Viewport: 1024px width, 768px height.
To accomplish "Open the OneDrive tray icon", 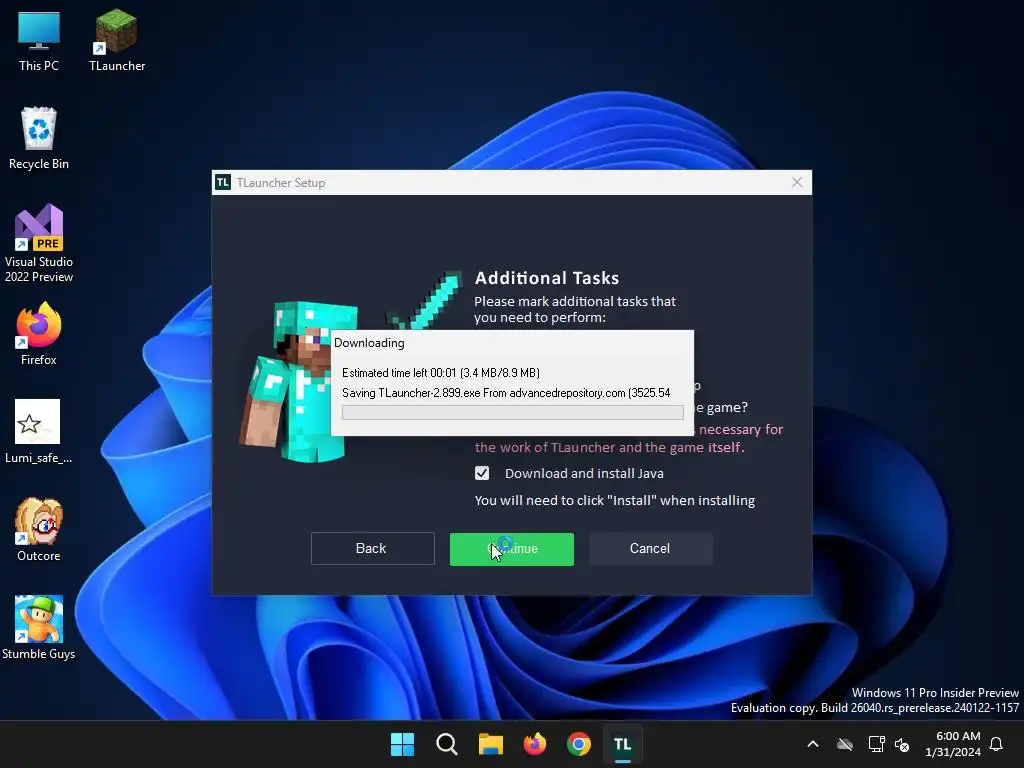I will [x=845, y=744].
